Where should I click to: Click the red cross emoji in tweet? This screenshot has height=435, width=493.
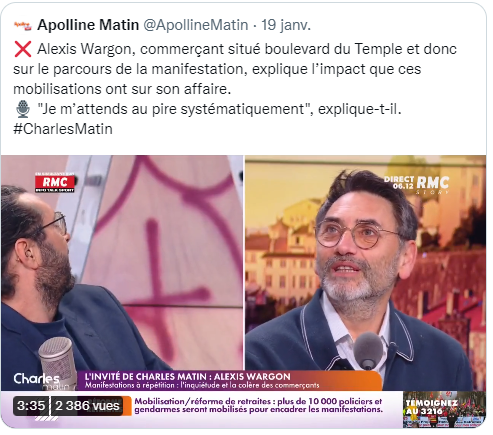(x=23, y=49)
